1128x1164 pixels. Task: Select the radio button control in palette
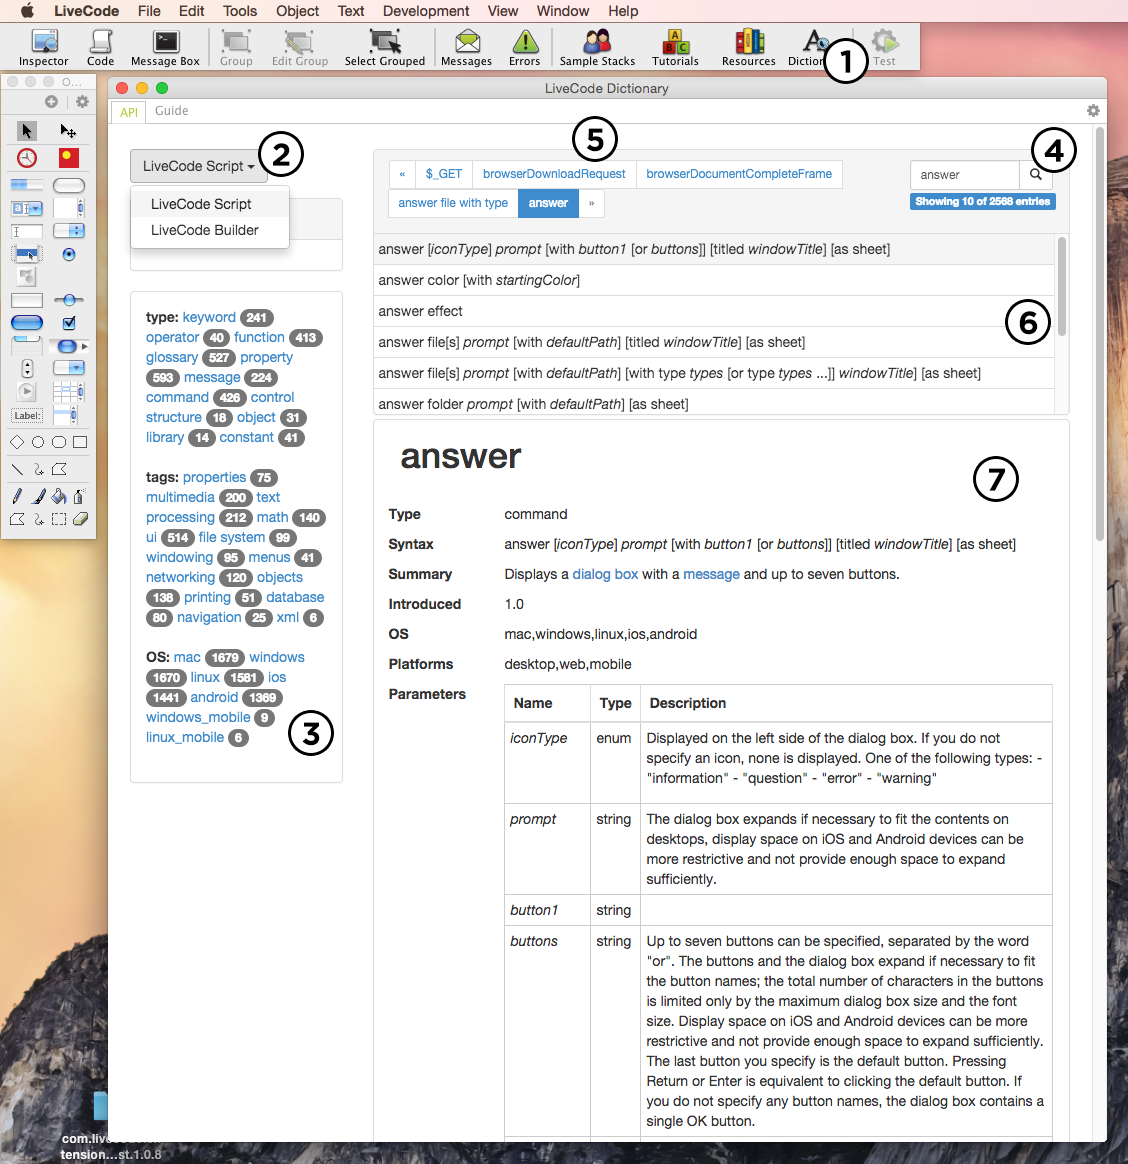69,254
